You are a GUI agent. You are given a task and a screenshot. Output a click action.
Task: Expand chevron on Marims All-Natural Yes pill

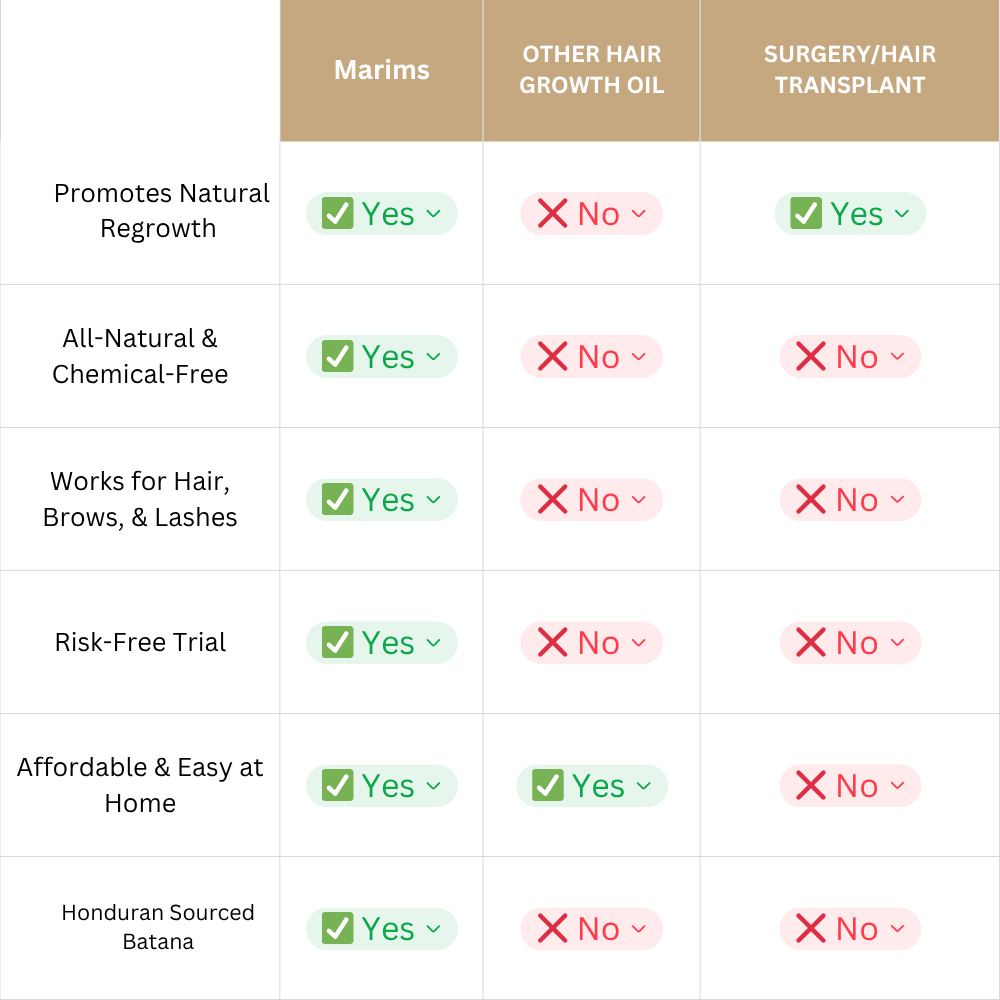pos(433,357)
